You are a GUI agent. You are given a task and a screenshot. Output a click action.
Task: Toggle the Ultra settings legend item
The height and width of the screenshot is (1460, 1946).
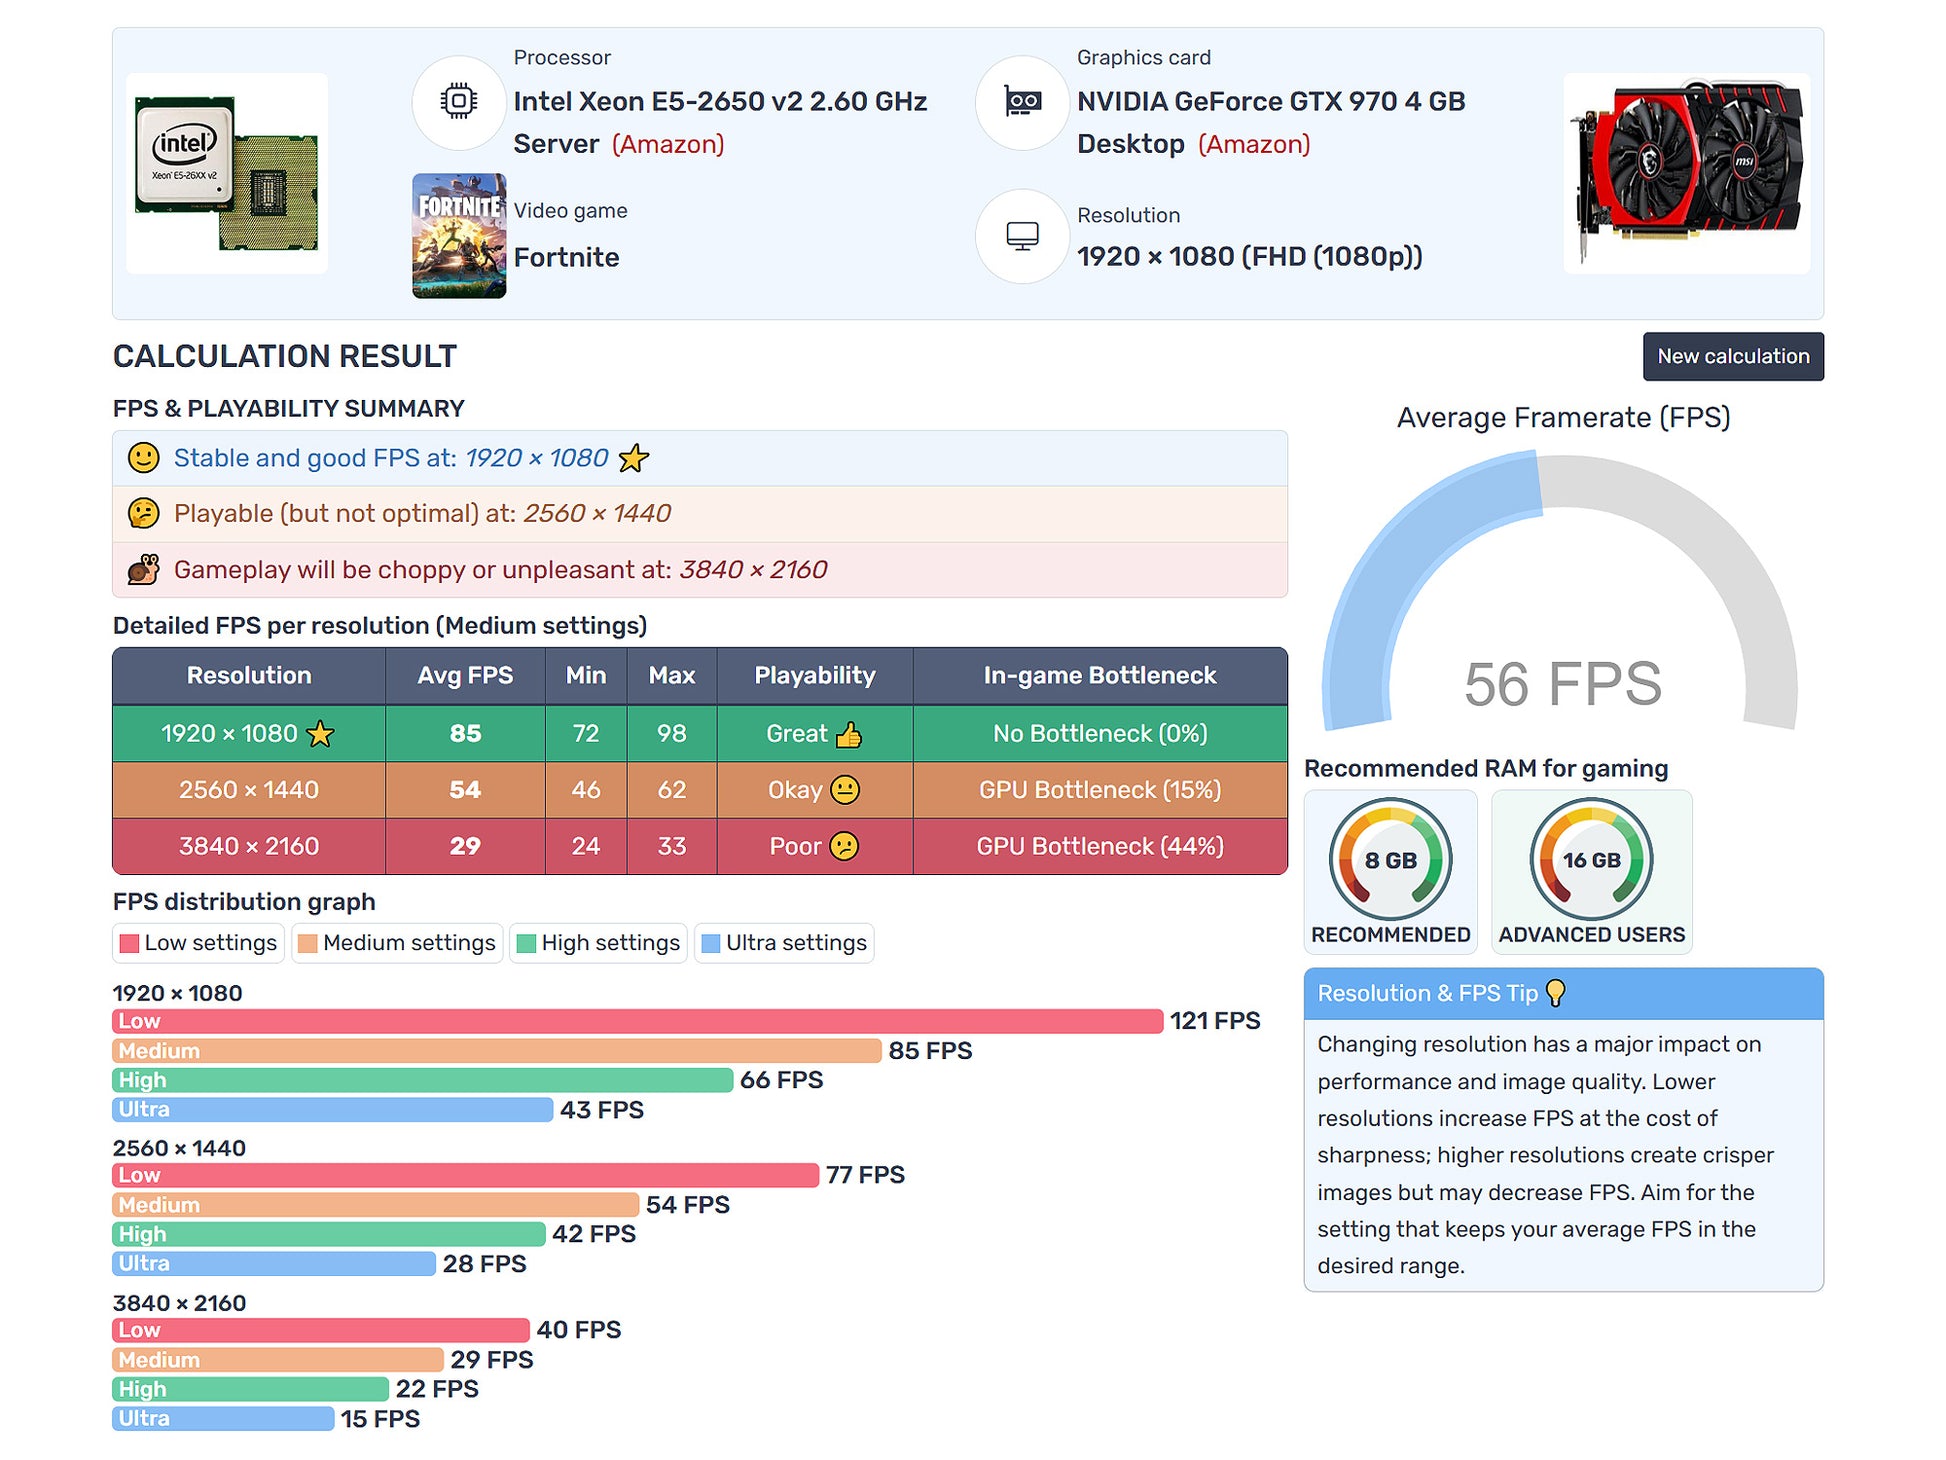(784, 943)
